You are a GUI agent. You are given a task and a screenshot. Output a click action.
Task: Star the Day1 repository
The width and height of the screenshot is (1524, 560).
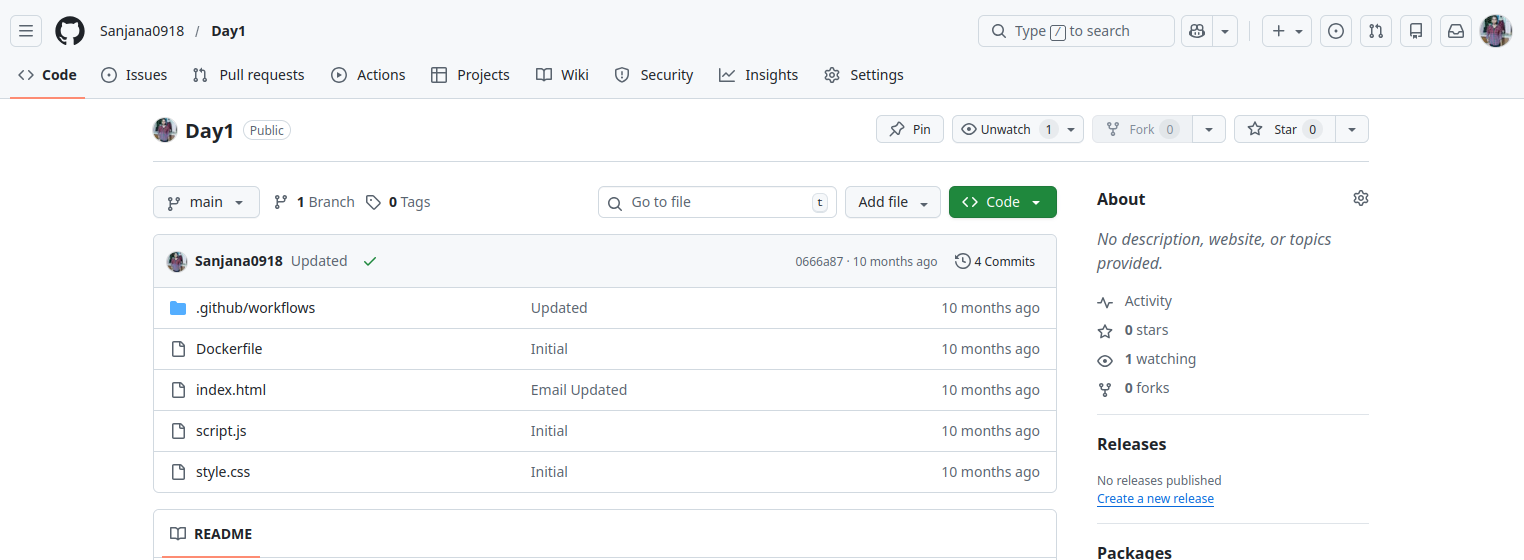(x=1284, y=129)
